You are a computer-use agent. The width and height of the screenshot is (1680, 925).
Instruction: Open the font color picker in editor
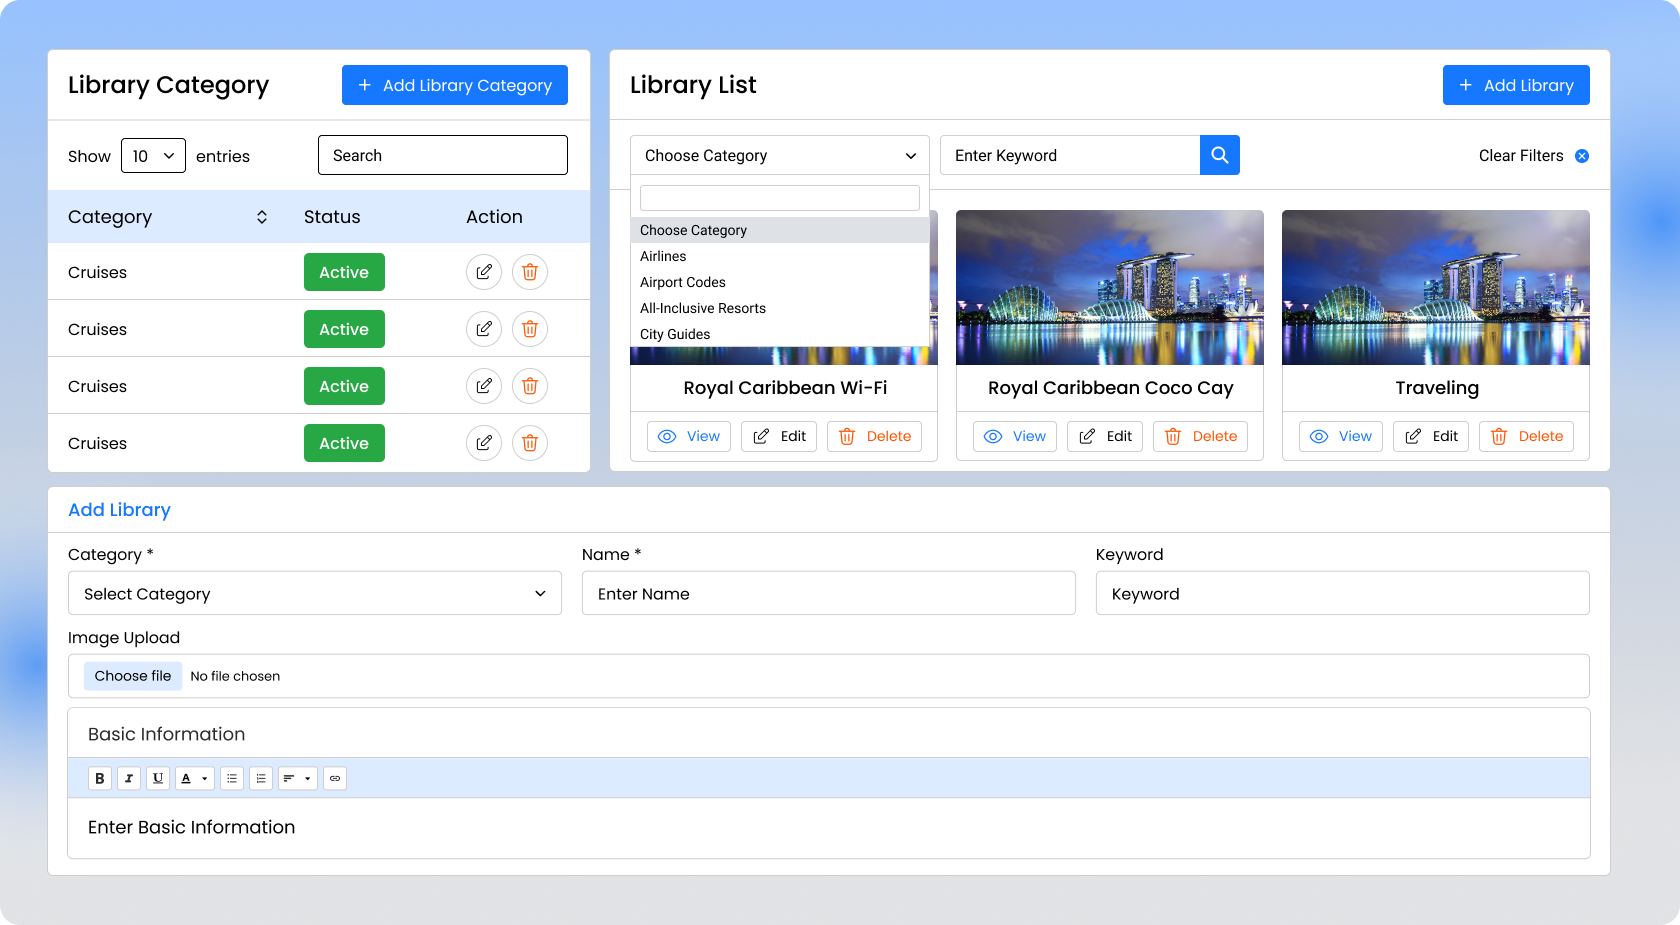(194, 778)
